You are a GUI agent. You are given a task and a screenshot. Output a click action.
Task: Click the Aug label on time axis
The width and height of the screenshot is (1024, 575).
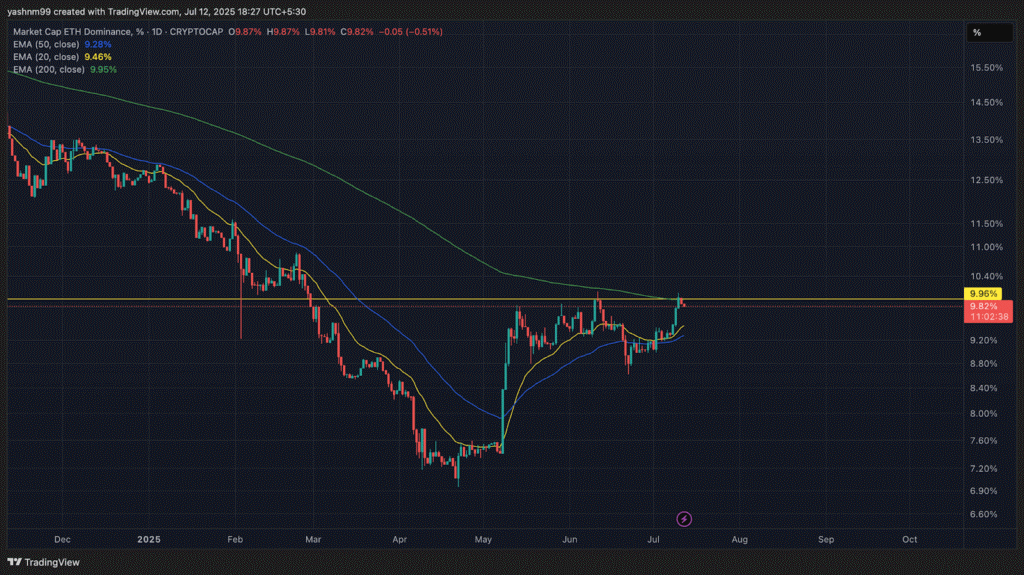(740, 540)
